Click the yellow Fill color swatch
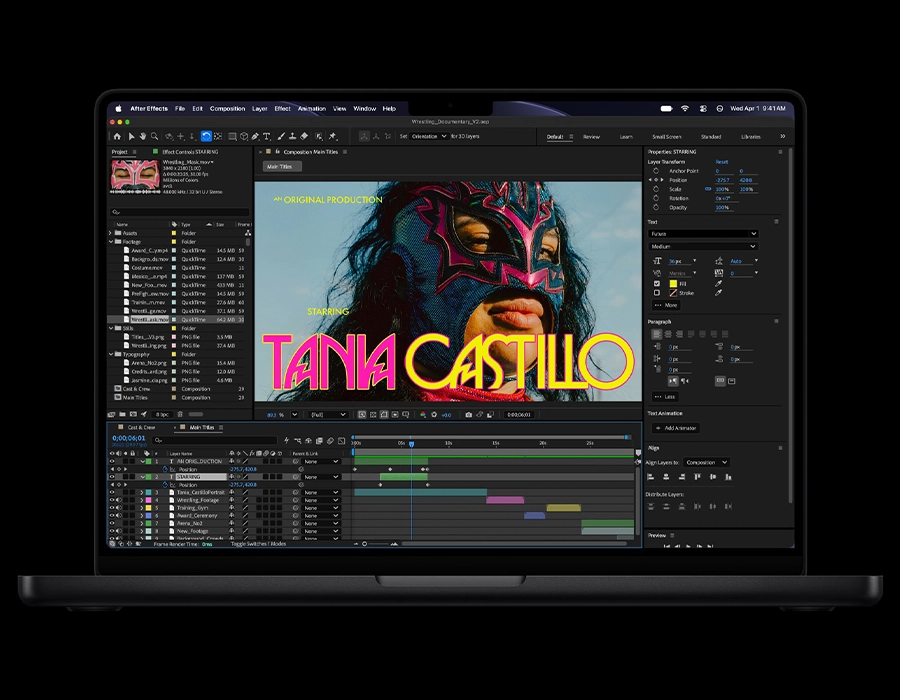 [673, 283]
